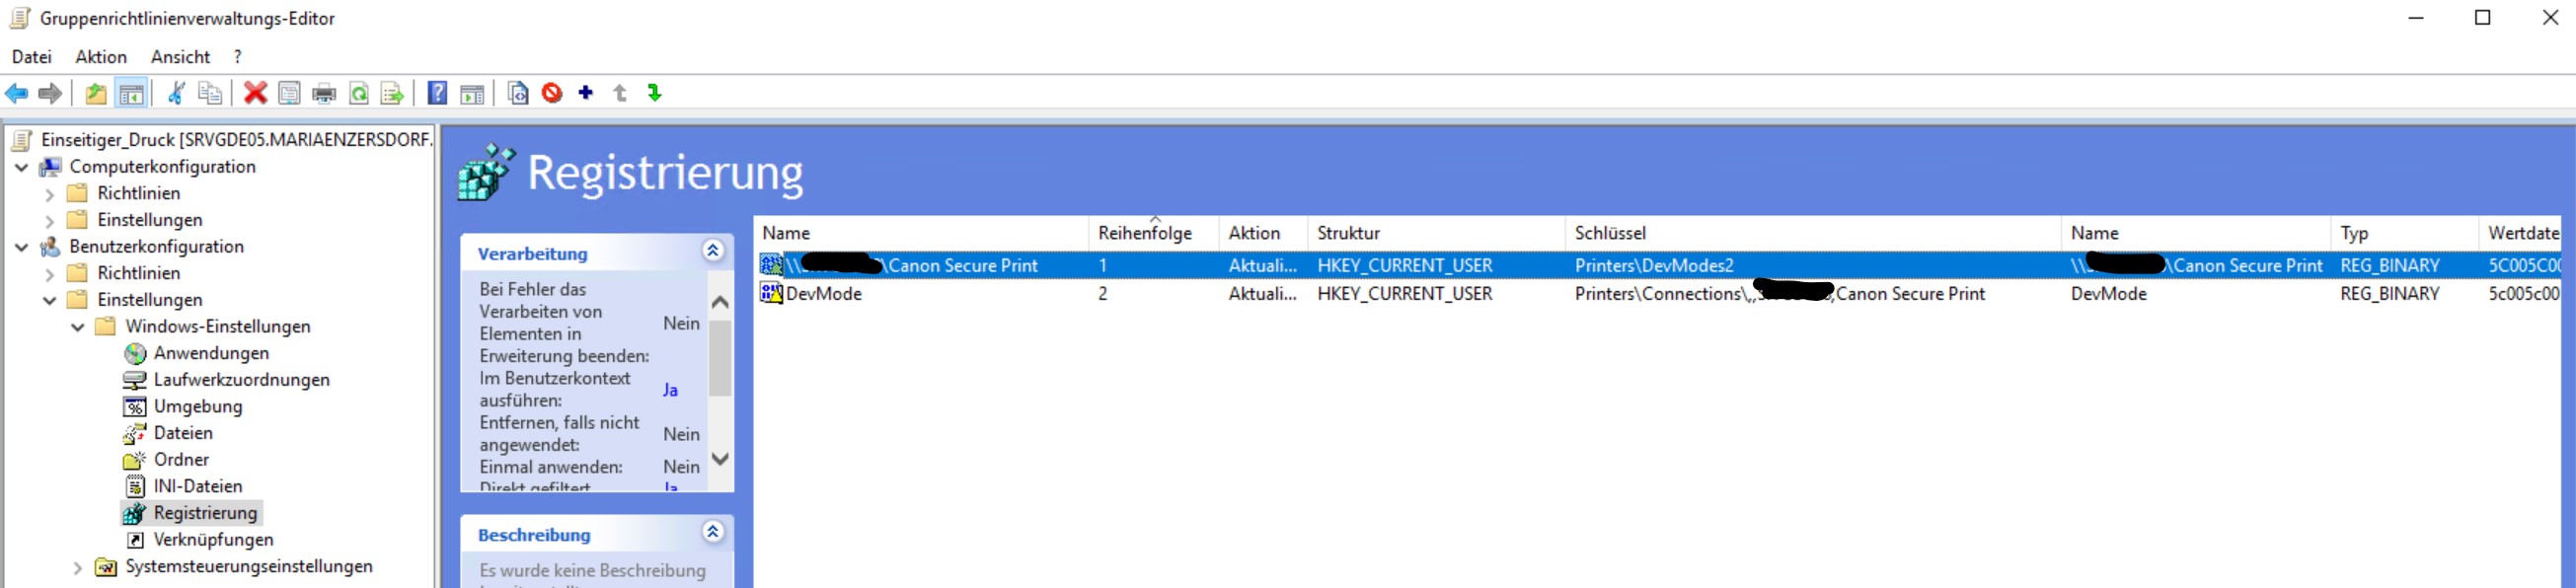Sort by the Aktion column header
This screenshot has height=588, width=2576.
[1263, 233]
